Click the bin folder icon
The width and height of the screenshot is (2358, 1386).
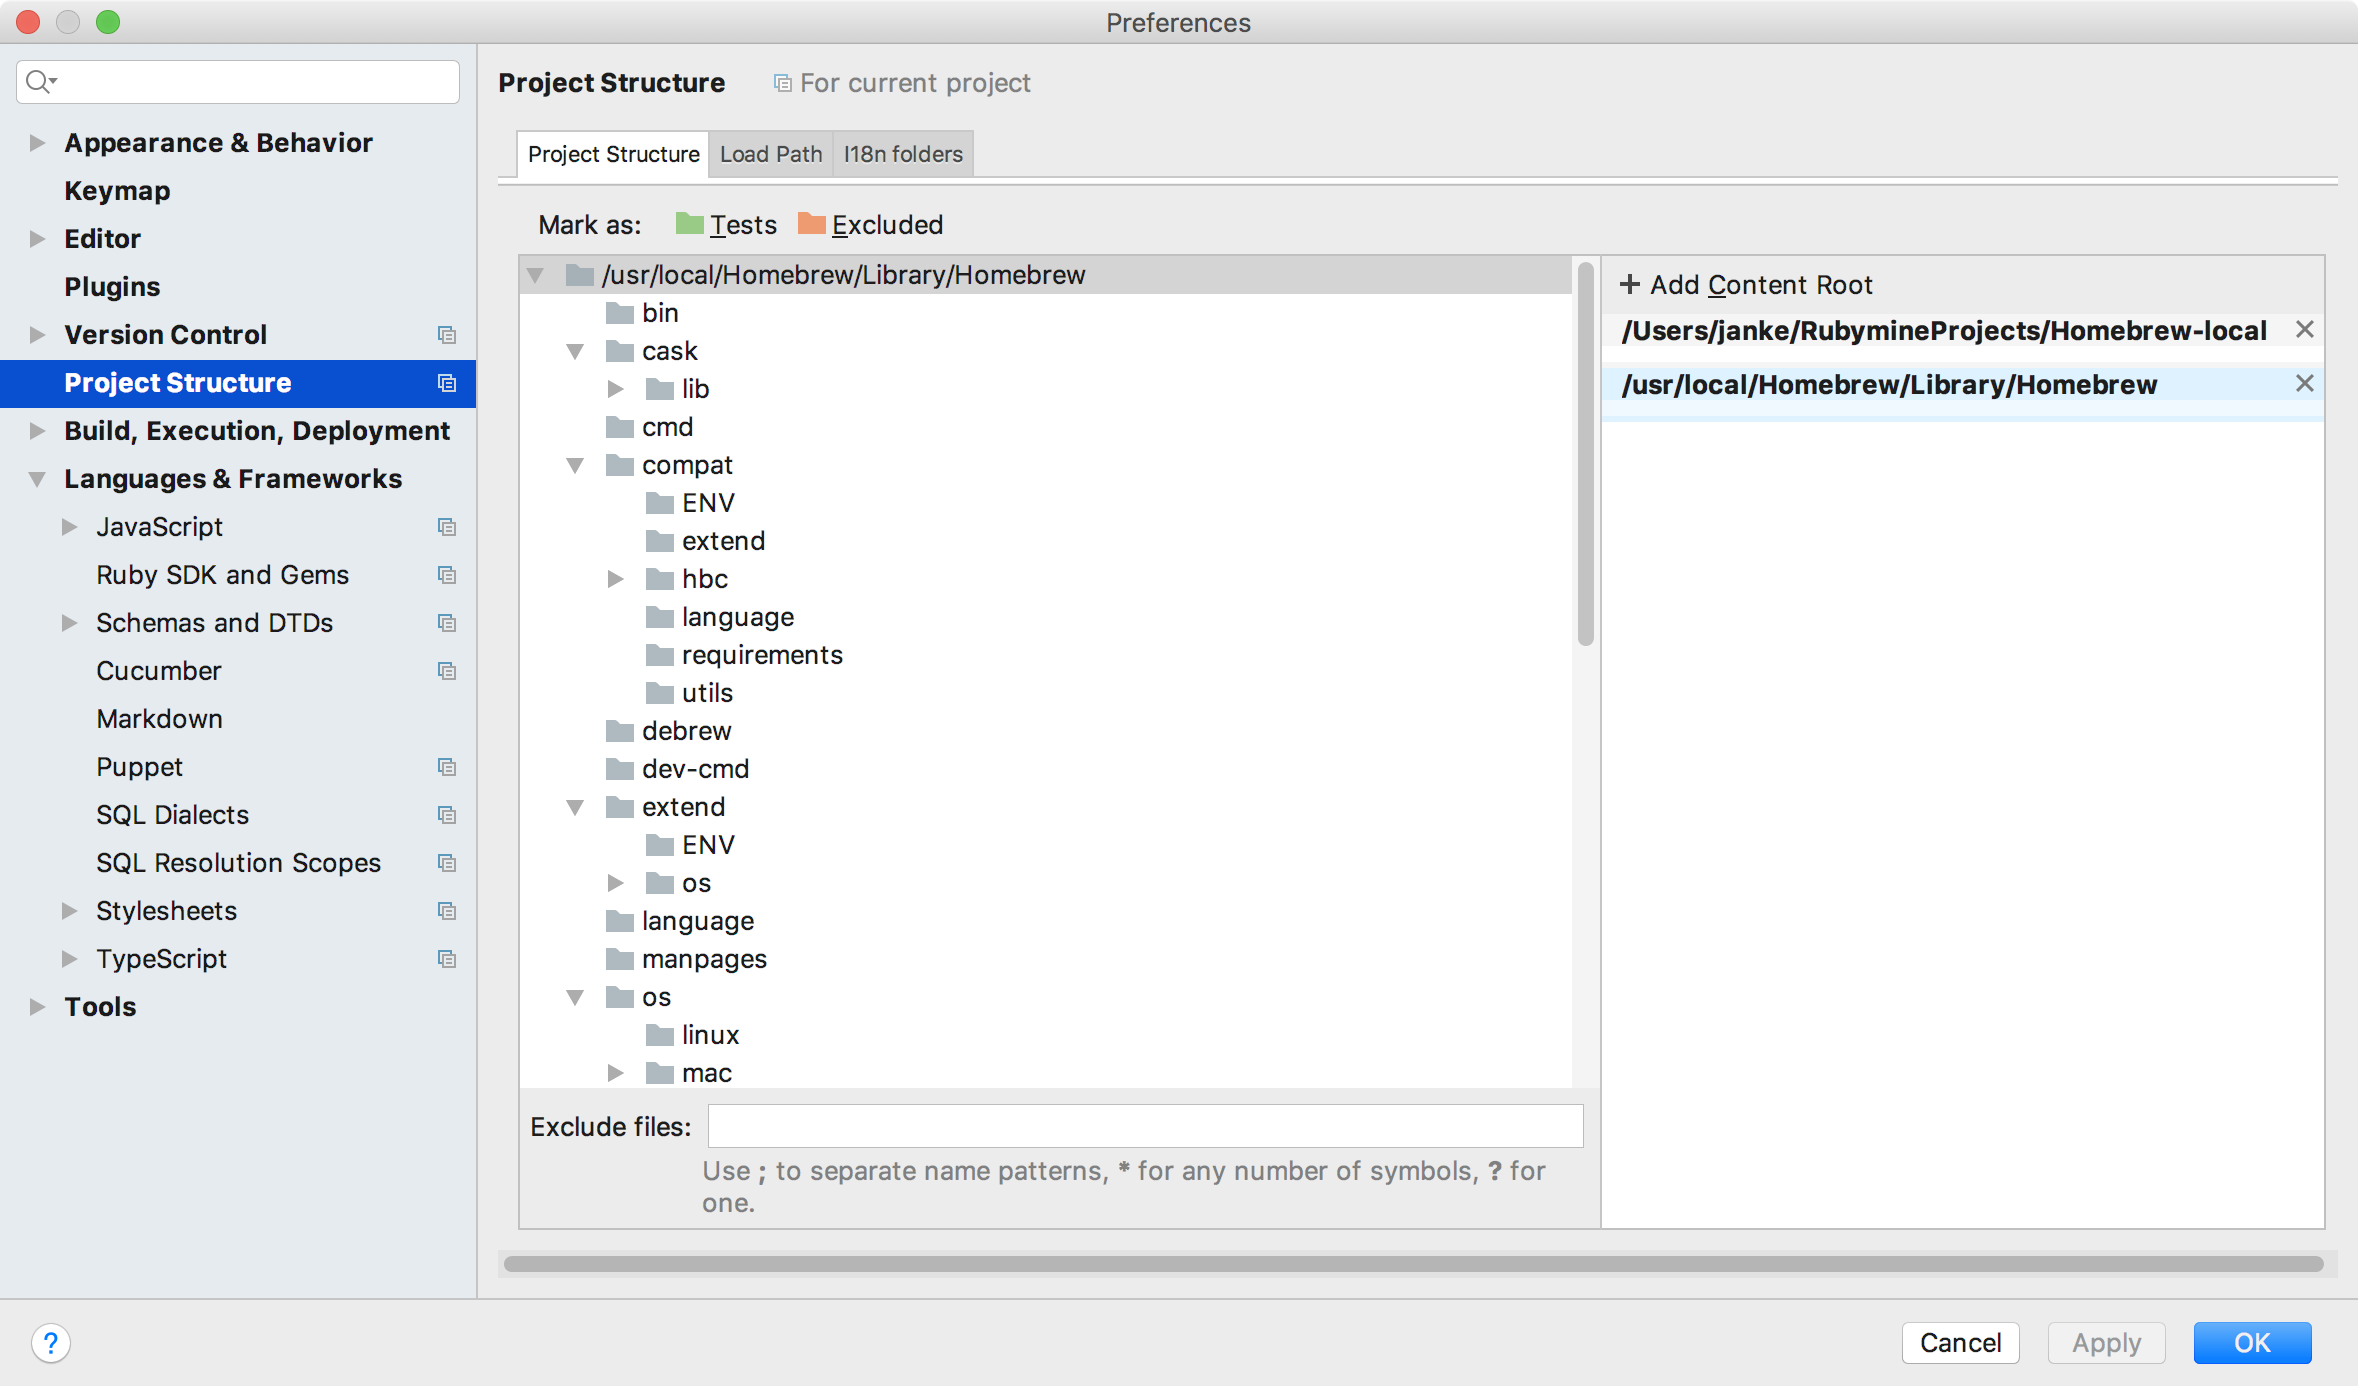pos(620,313)
